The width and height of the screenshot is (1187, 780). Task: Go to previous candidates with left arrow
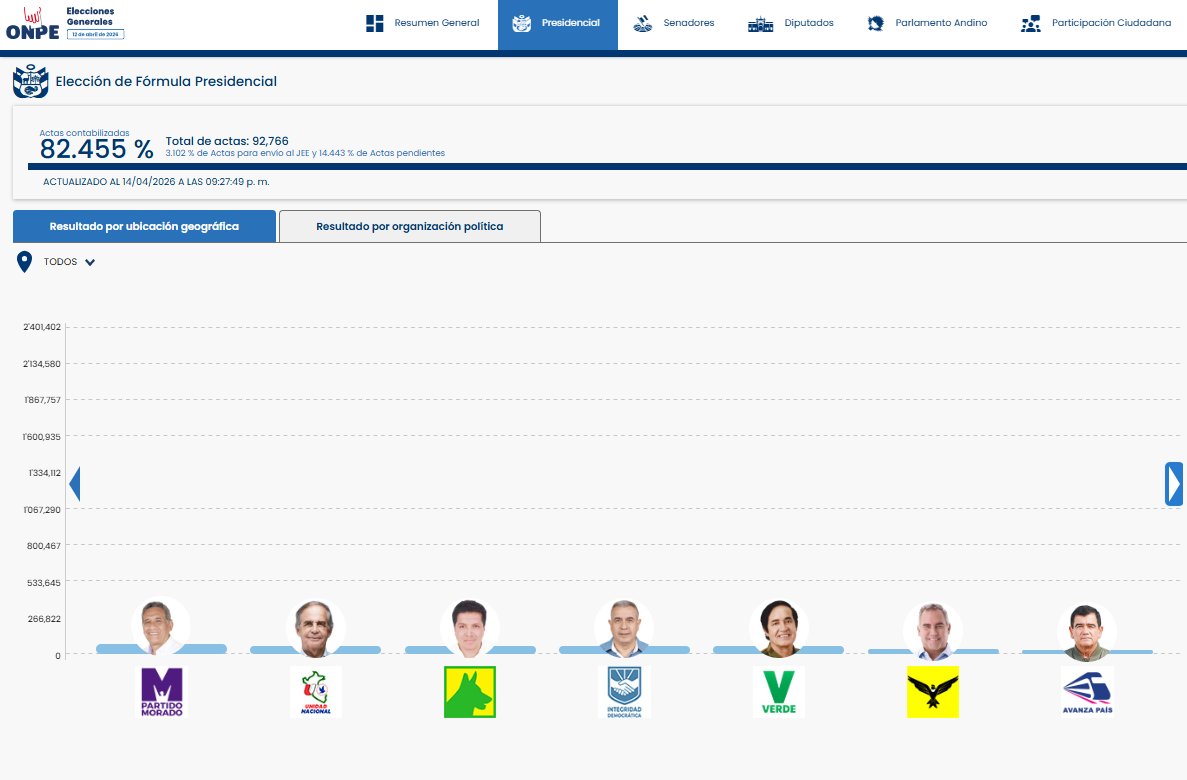74,484
